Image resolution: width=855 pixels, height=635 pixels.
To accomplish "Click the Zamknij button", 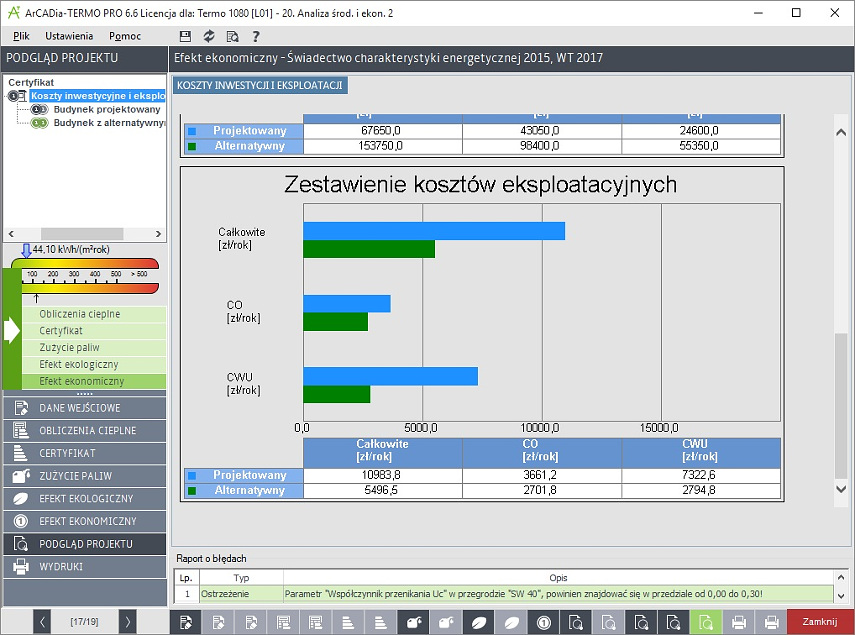I will pos(820,622).
